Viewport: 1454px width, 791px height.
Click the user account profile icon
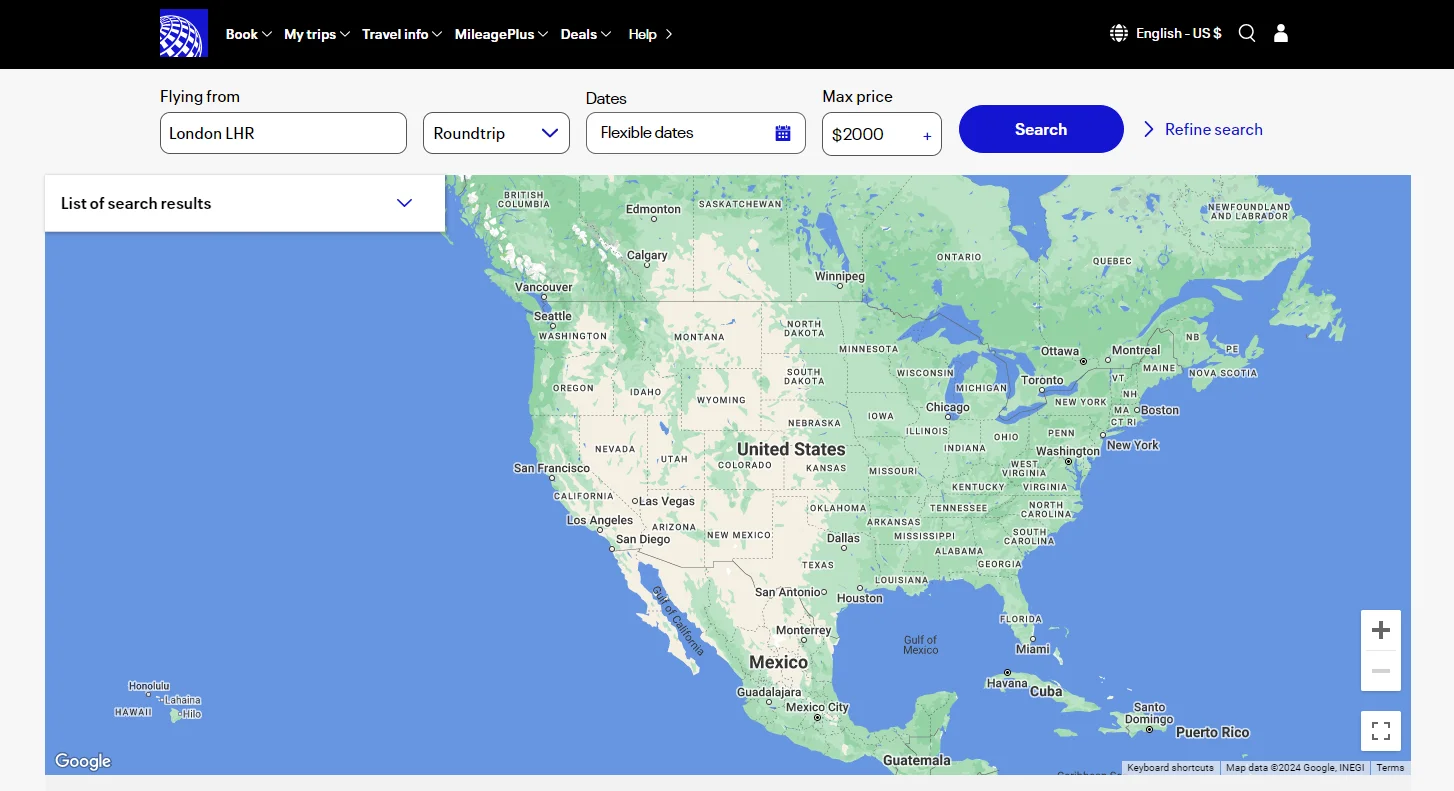[x=1281, y=33]
